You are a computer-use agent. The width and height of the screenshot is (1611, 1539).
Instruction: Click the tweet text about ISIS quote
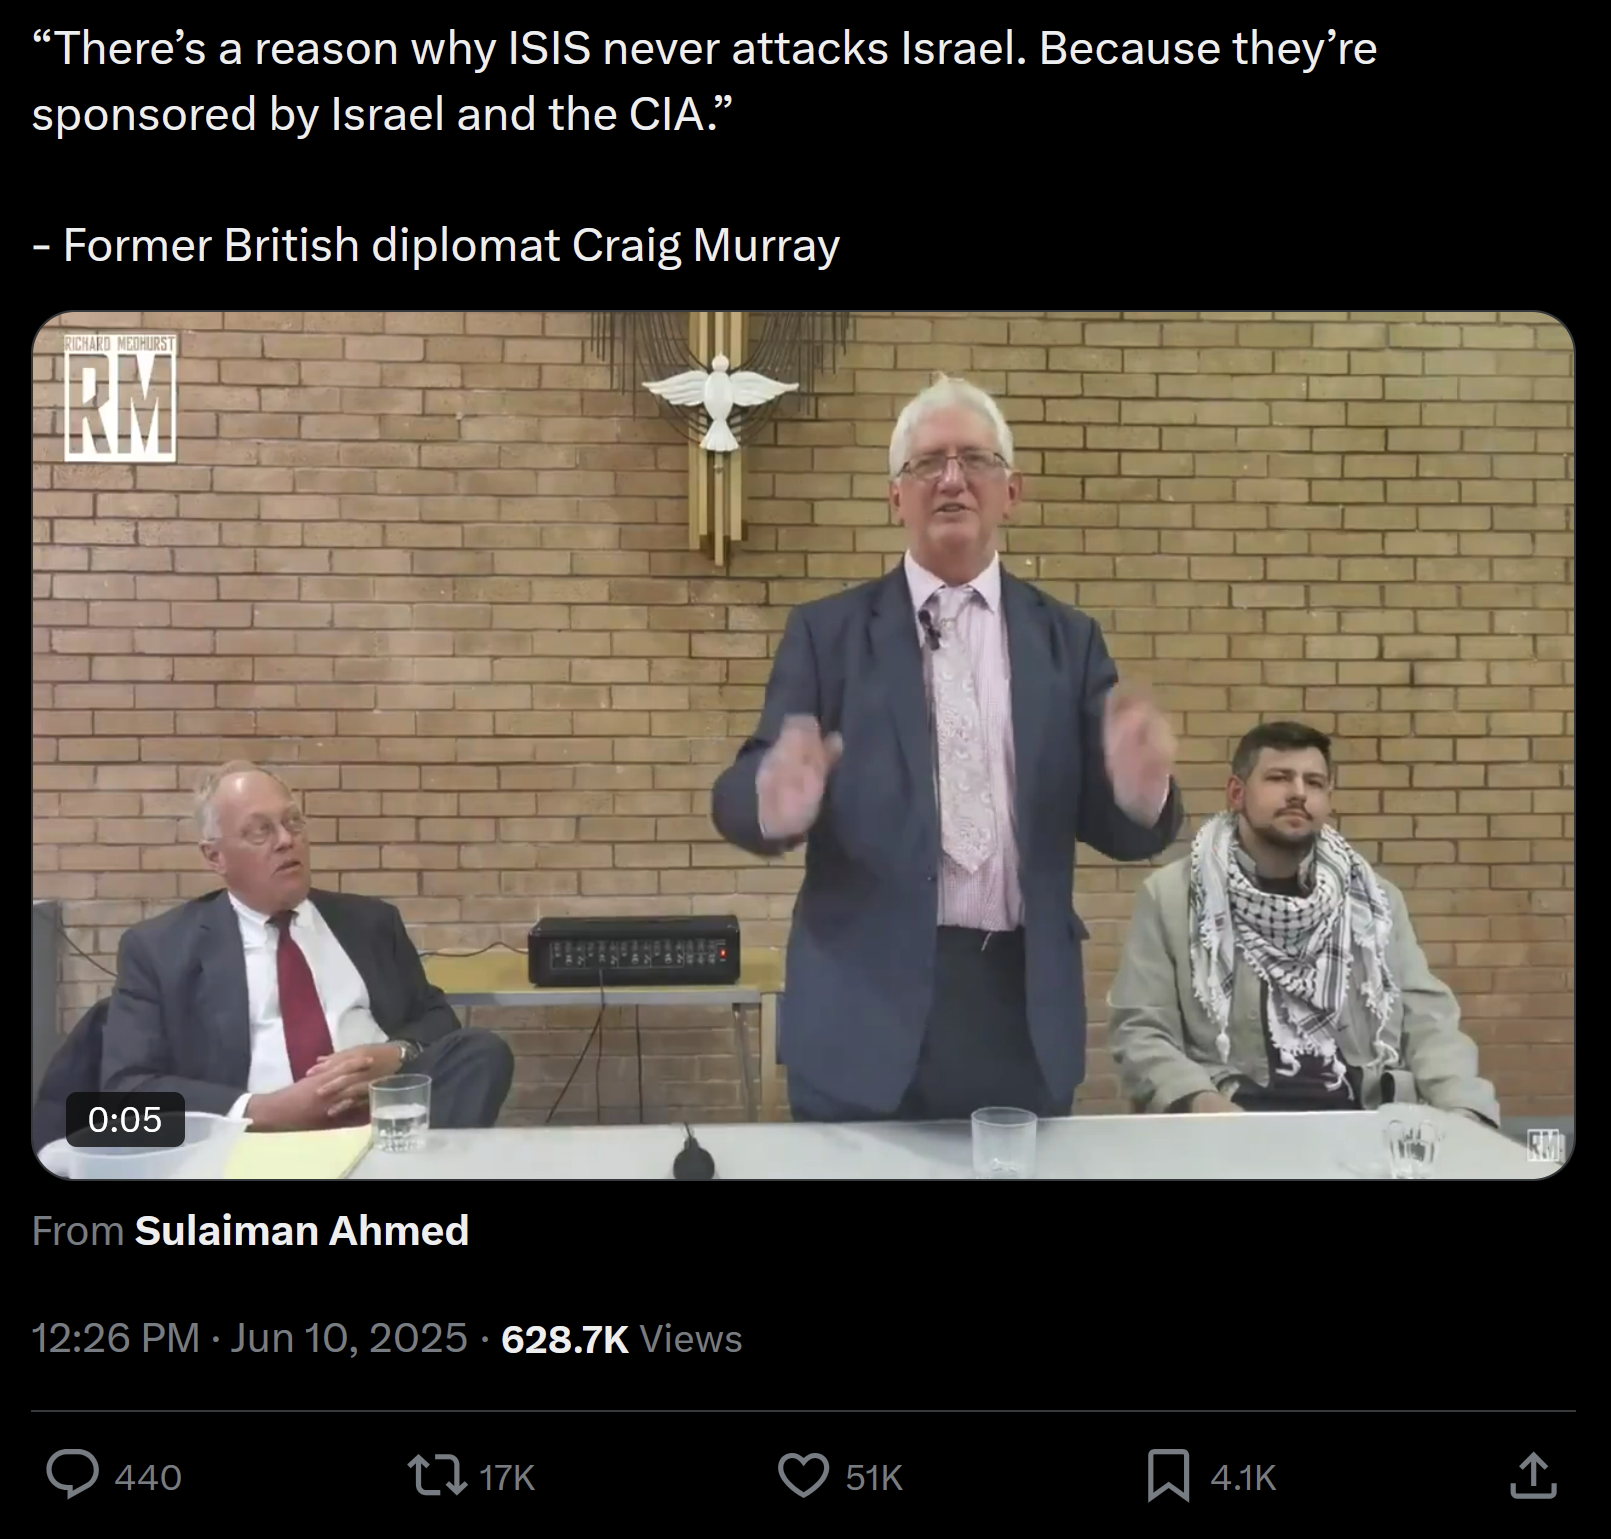pyautogui.click(x=704, y=81)
